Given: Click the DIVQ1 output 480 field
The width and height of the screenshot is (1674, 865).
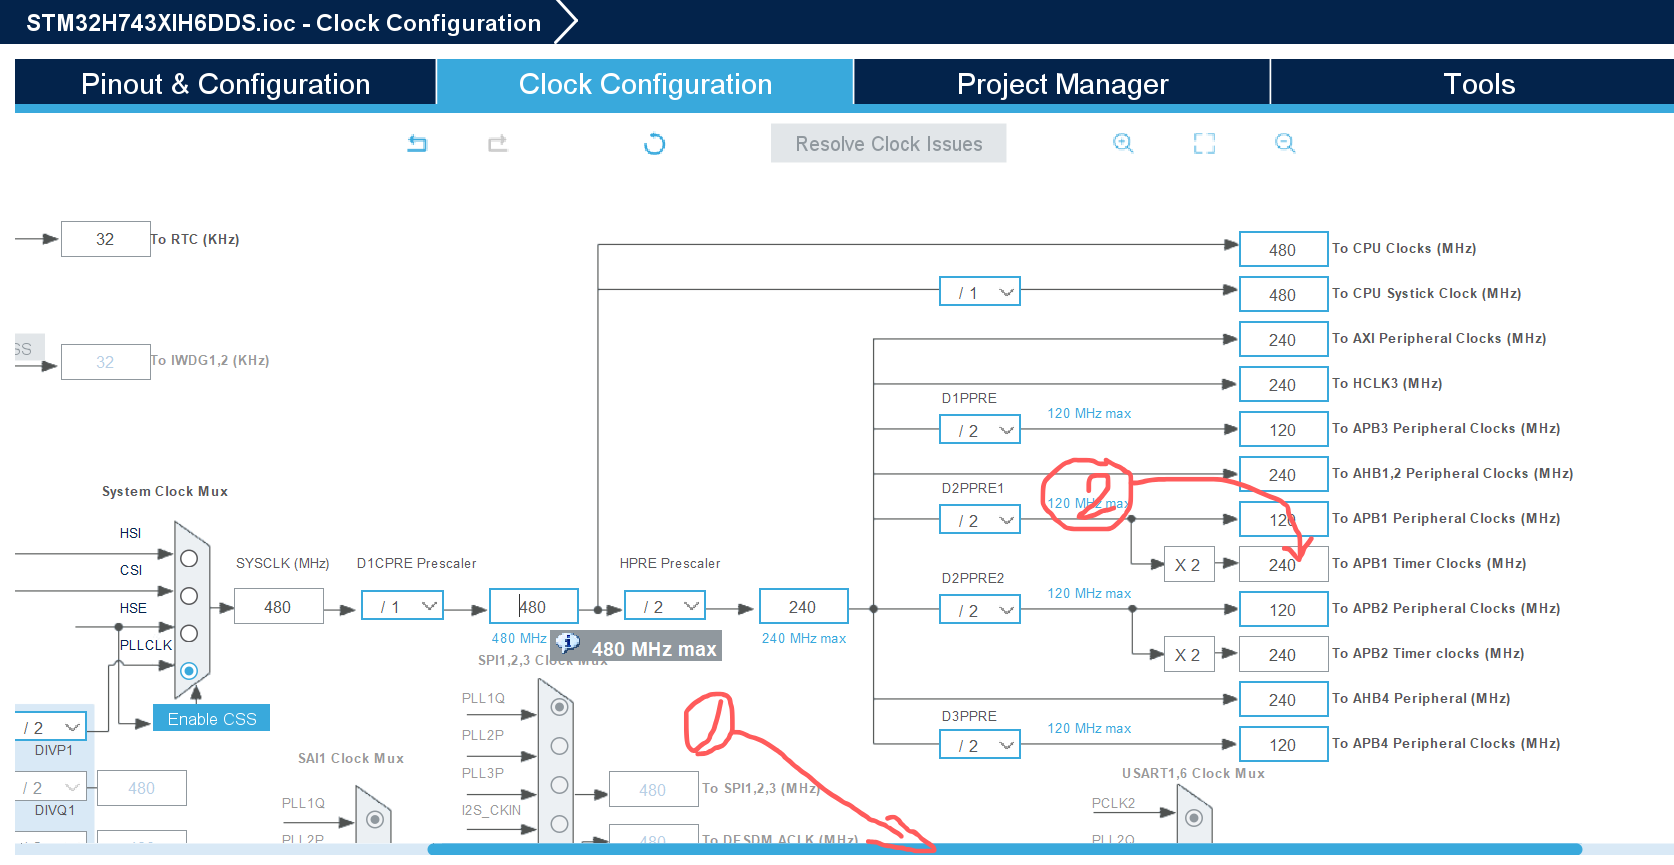Looking at the screenshot, I should coord(141,788).
